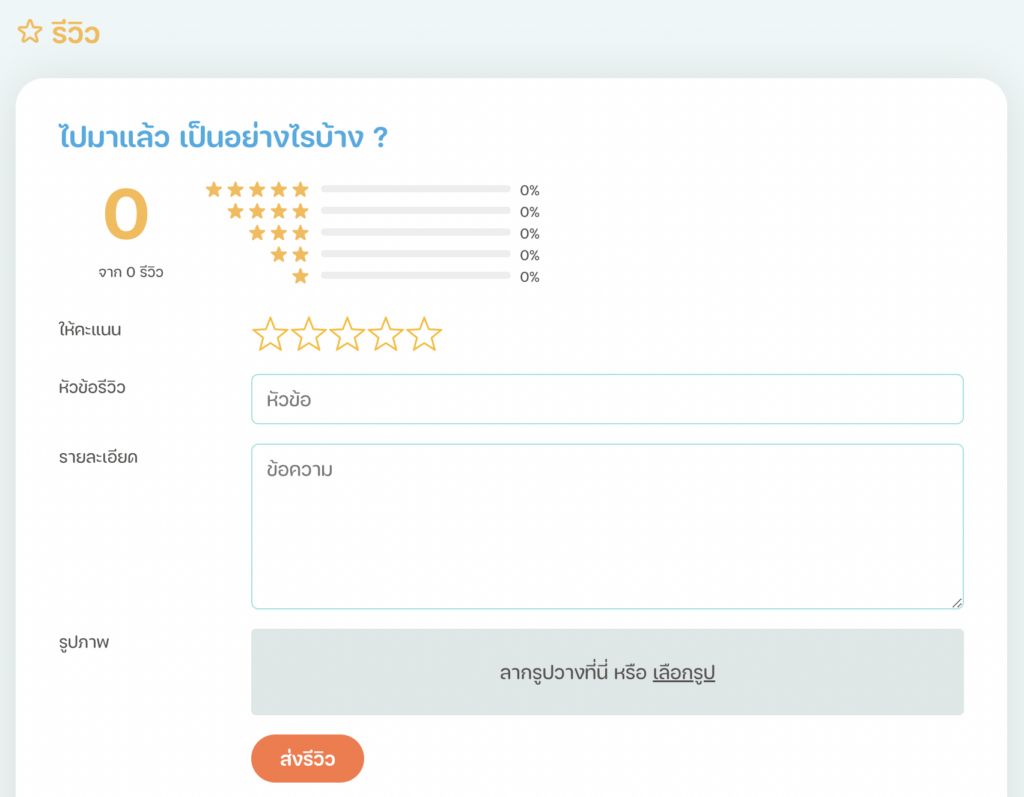
Task: Click the รายละเอียด label
Action: [x=98, y=457]
